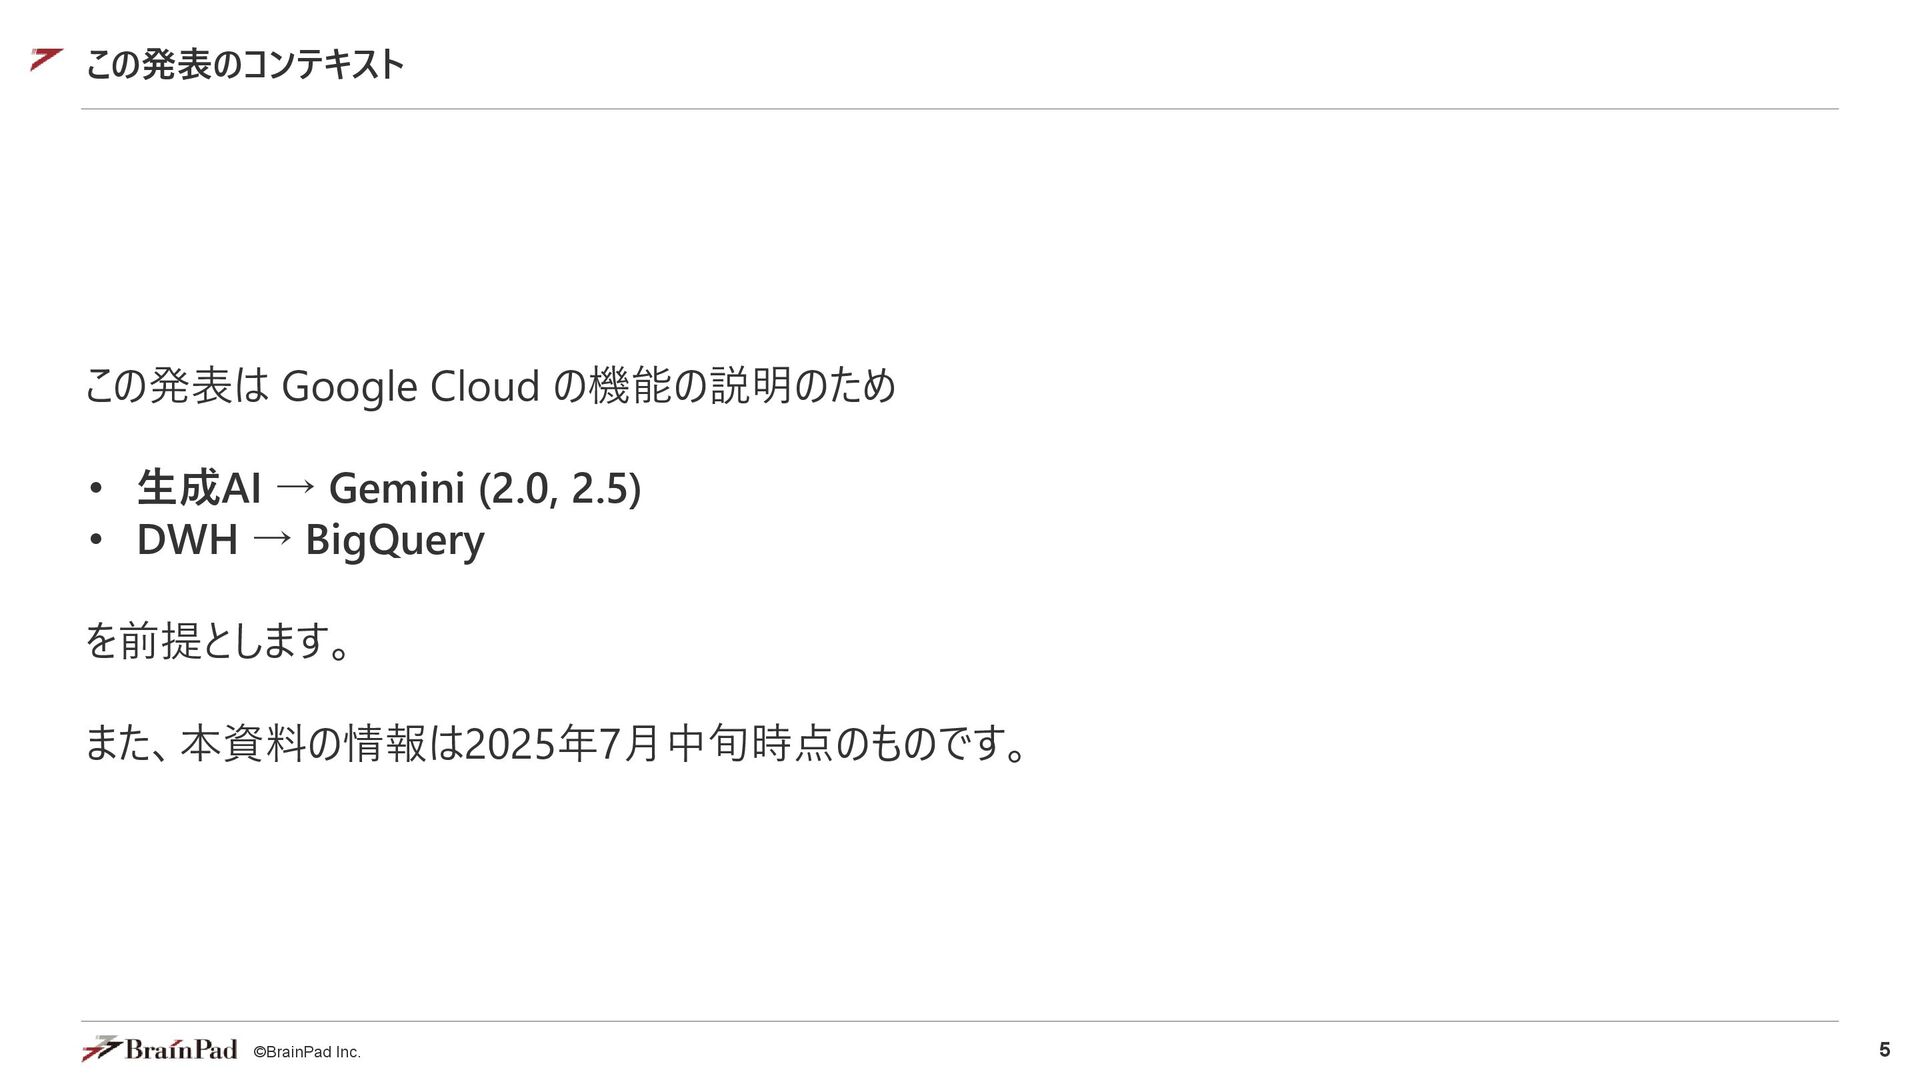Click the phrase の機能の説明のため
The height and width of the screenshot is (1080, 1920).
pyautogui.click(x=724, y=386)
